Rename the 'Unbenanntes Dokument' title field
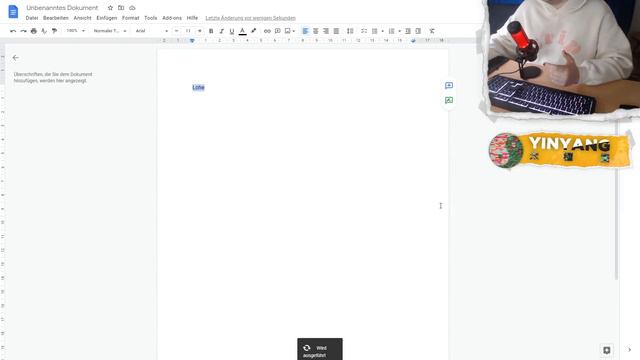 click(62, 8)
